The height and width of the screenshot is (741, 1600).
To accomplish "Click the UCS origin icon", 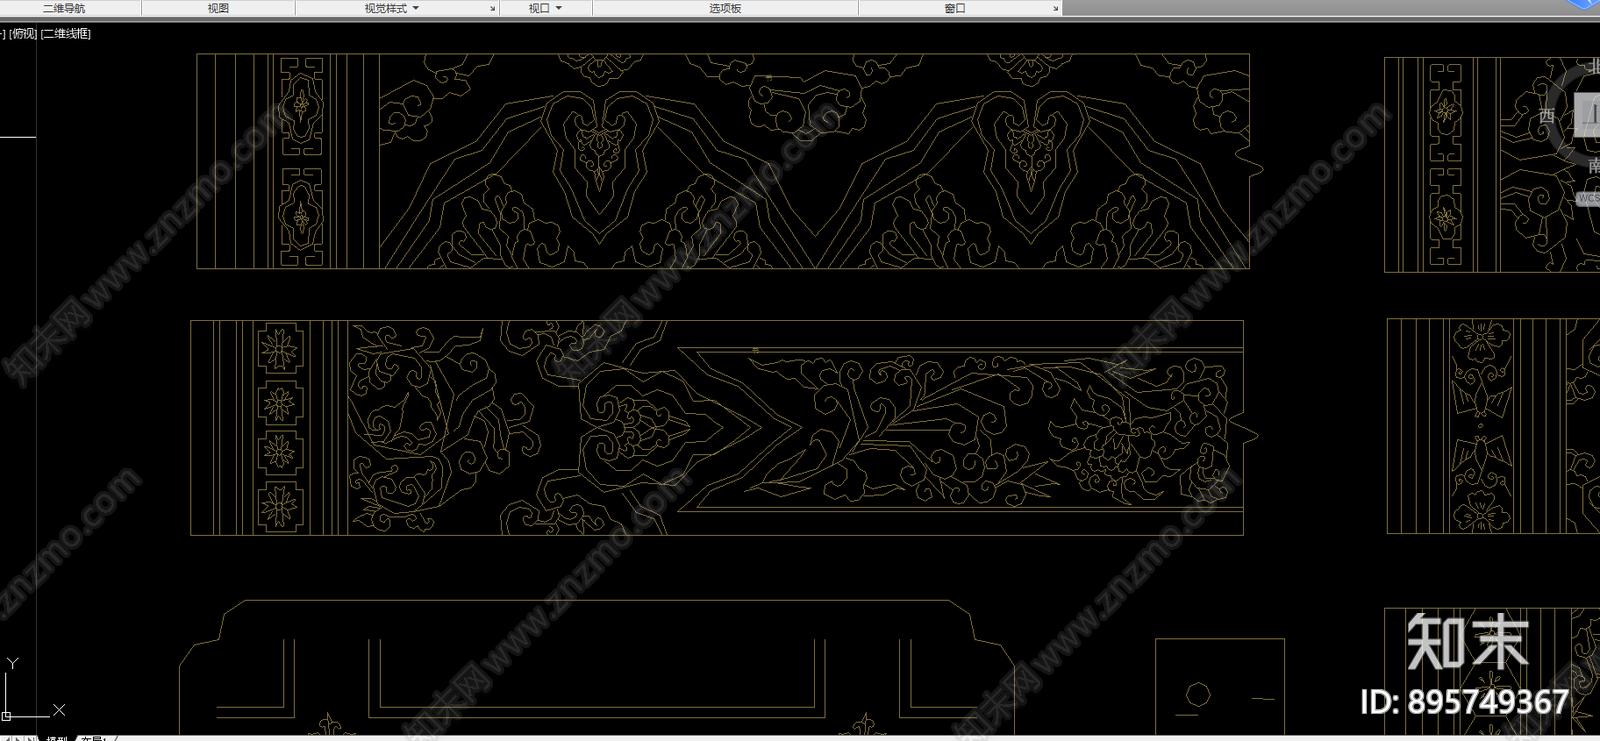I will 6,716.
